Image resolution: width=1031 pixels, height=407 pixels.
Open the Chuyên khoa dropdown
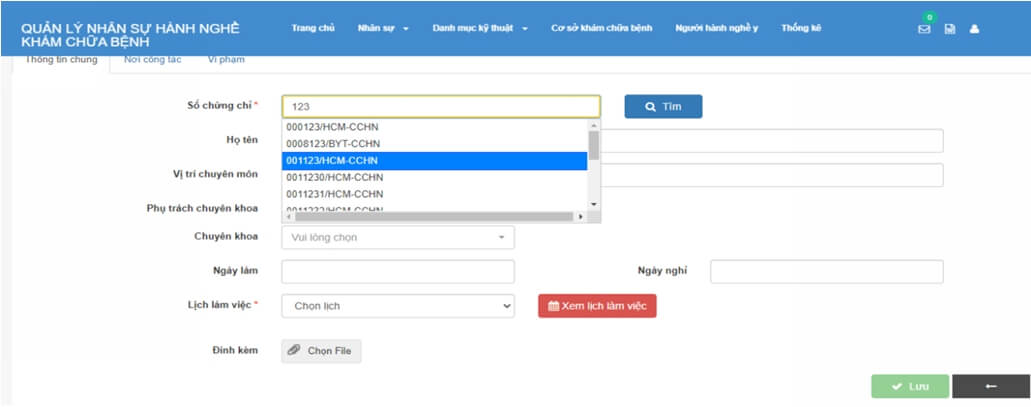point(398,238)
